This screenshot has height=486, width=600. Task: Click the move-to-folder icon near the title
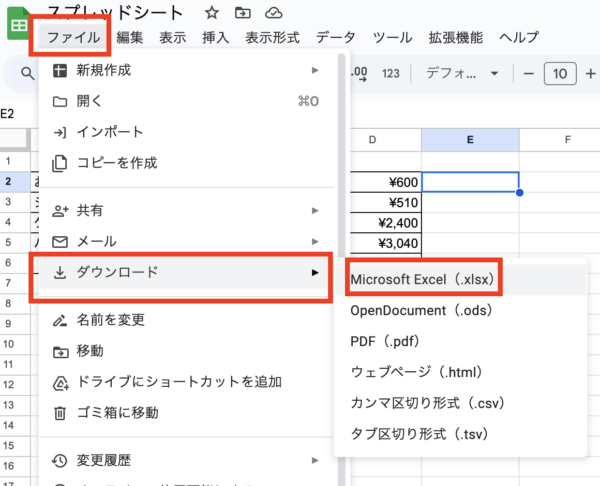tap(243, 13)
